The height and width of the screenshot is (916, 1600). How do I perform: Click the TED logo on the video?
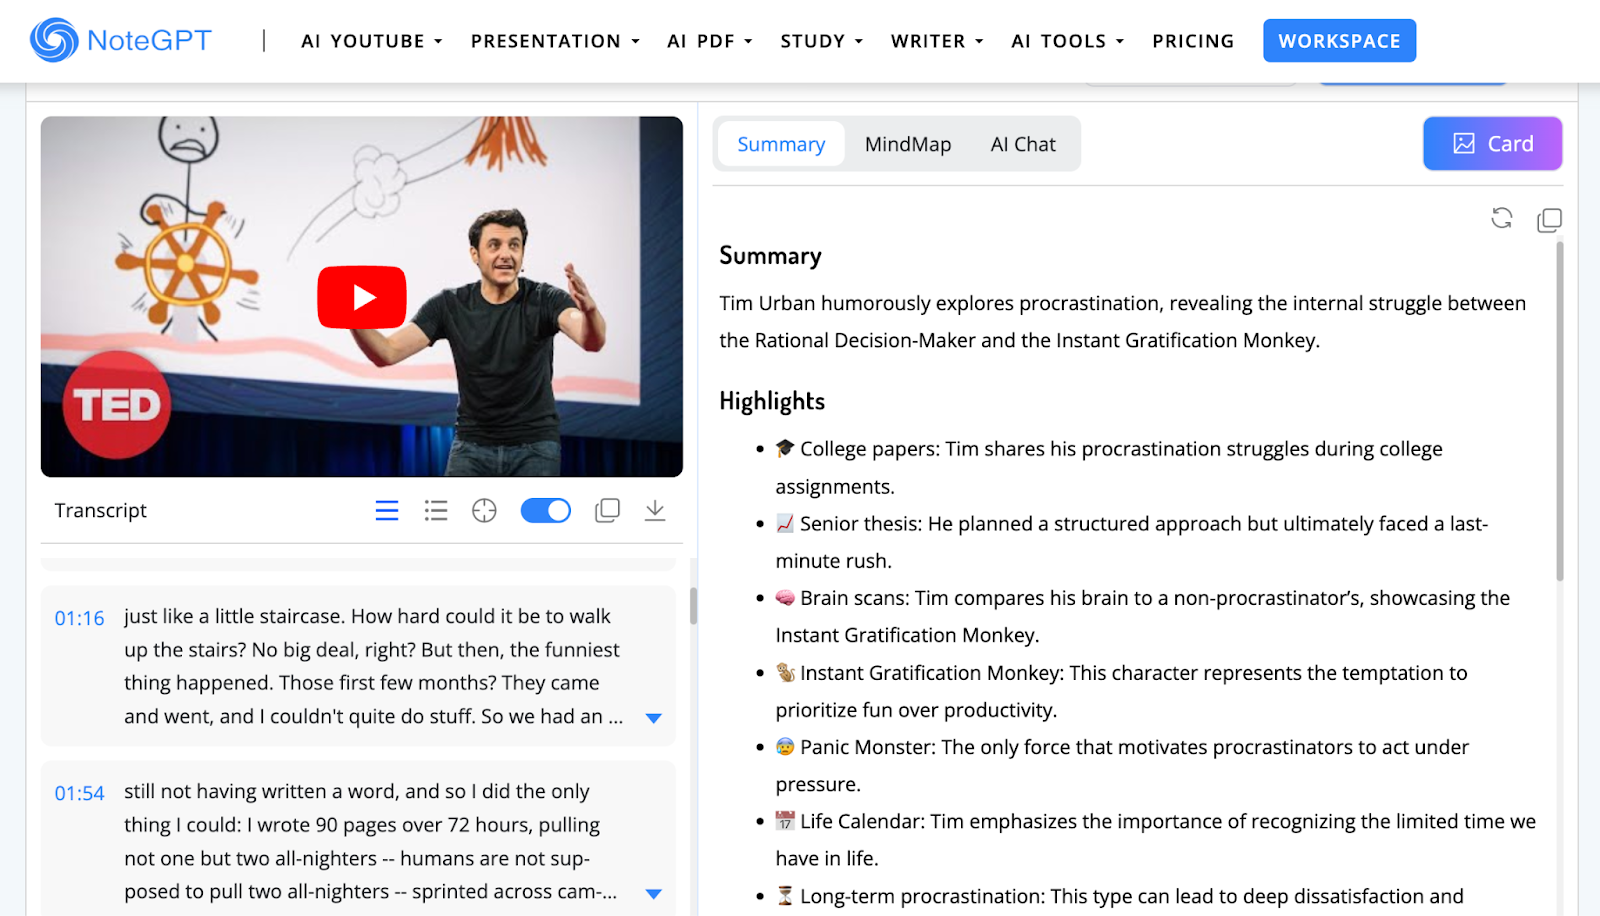117,405
